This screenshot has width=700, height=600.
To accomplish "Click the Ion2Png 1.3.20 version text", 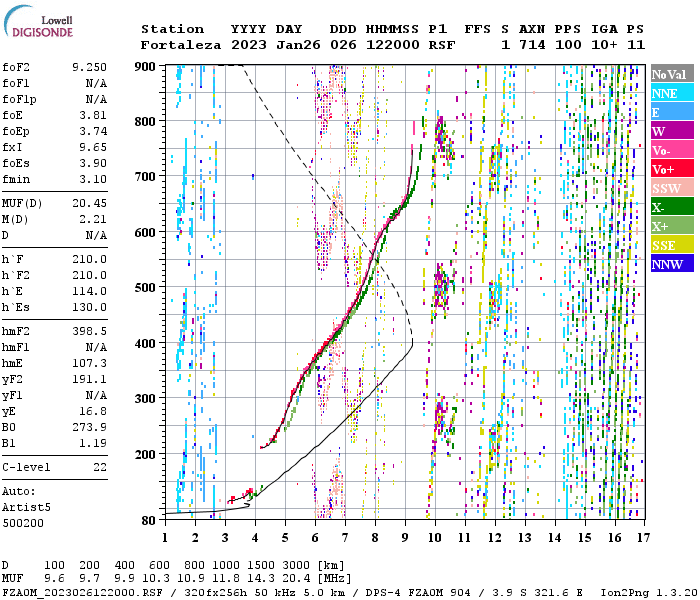I will tap(649, 593).
